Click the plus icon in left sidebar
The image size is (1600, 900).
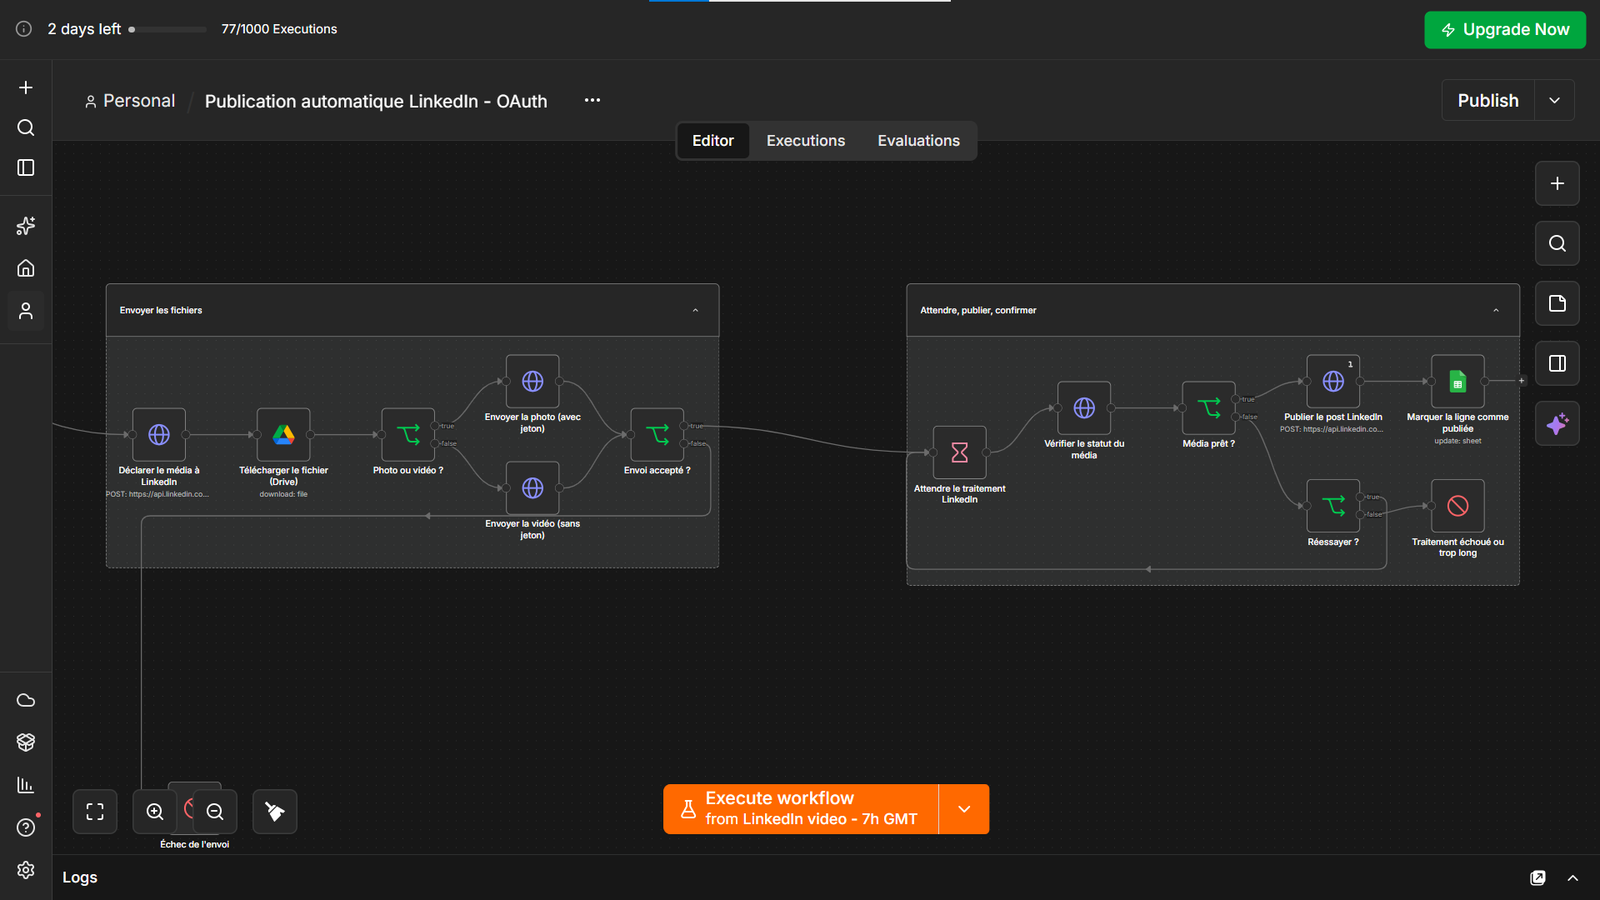[26, 88]
